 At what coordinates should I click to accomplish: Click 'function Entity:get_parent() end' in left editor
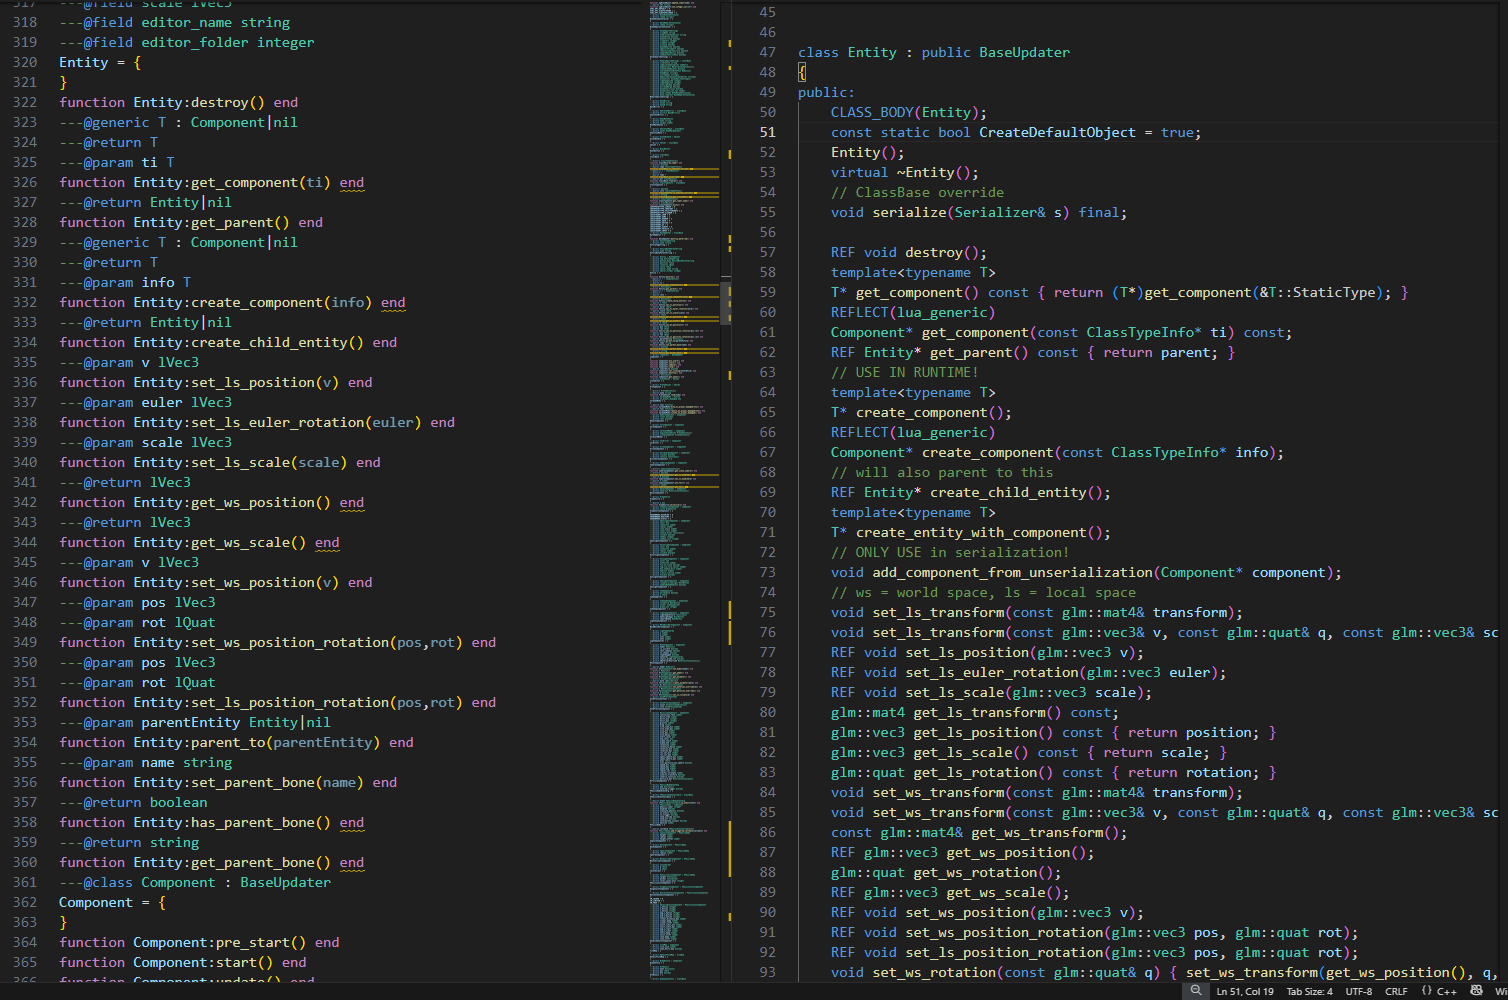point(191,222)
